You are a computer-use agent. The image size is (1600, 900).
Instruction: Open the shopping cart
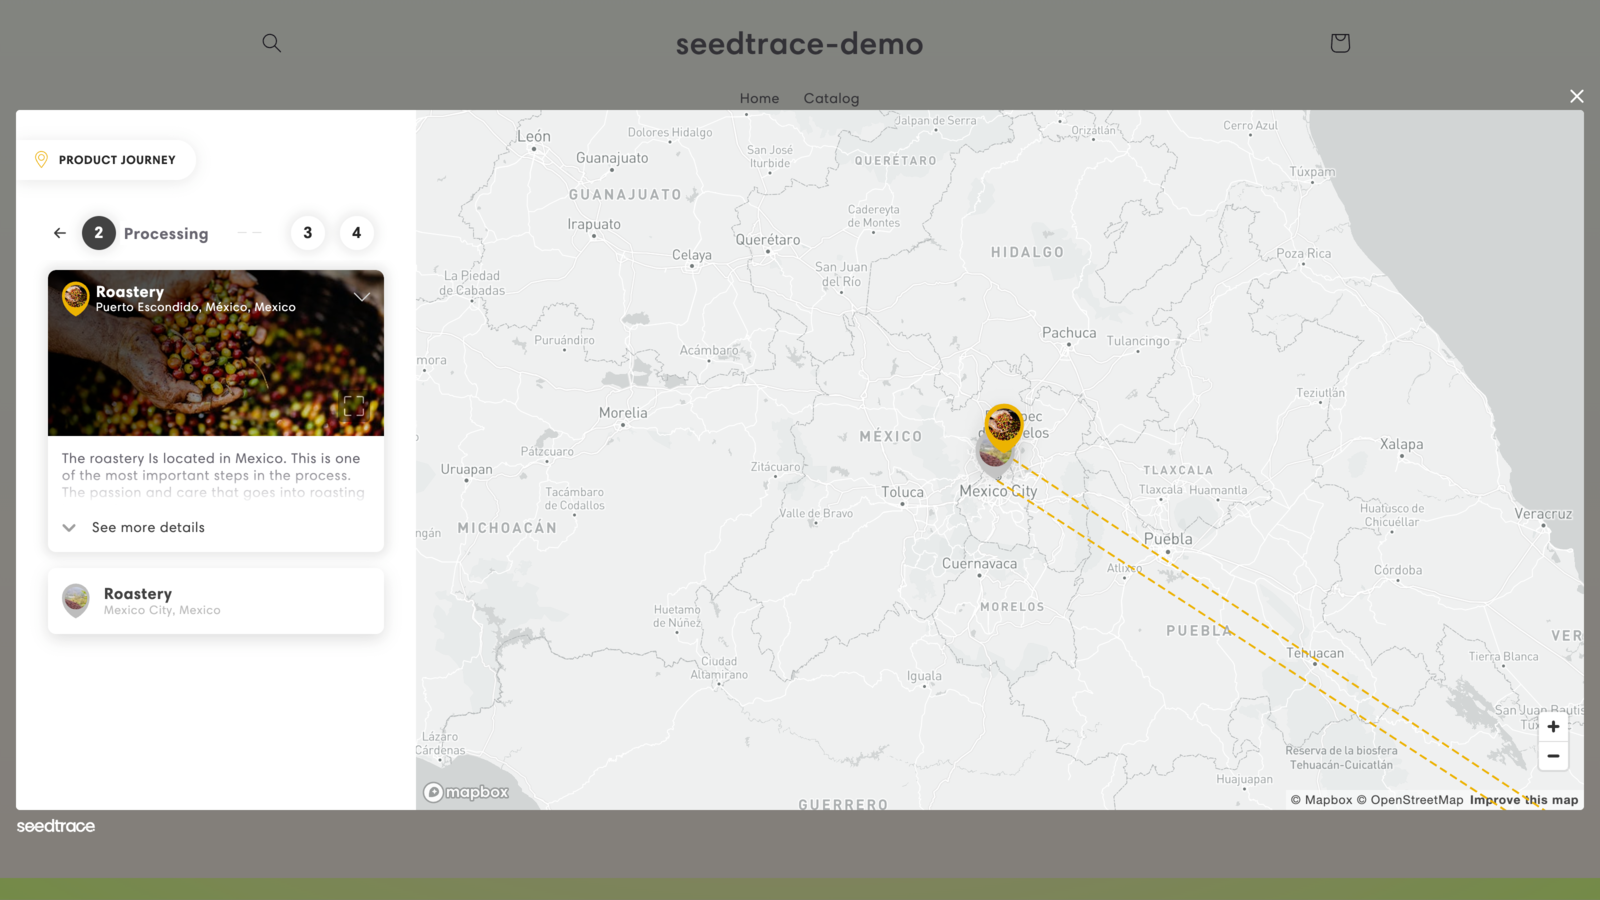tap(1339, 43)
